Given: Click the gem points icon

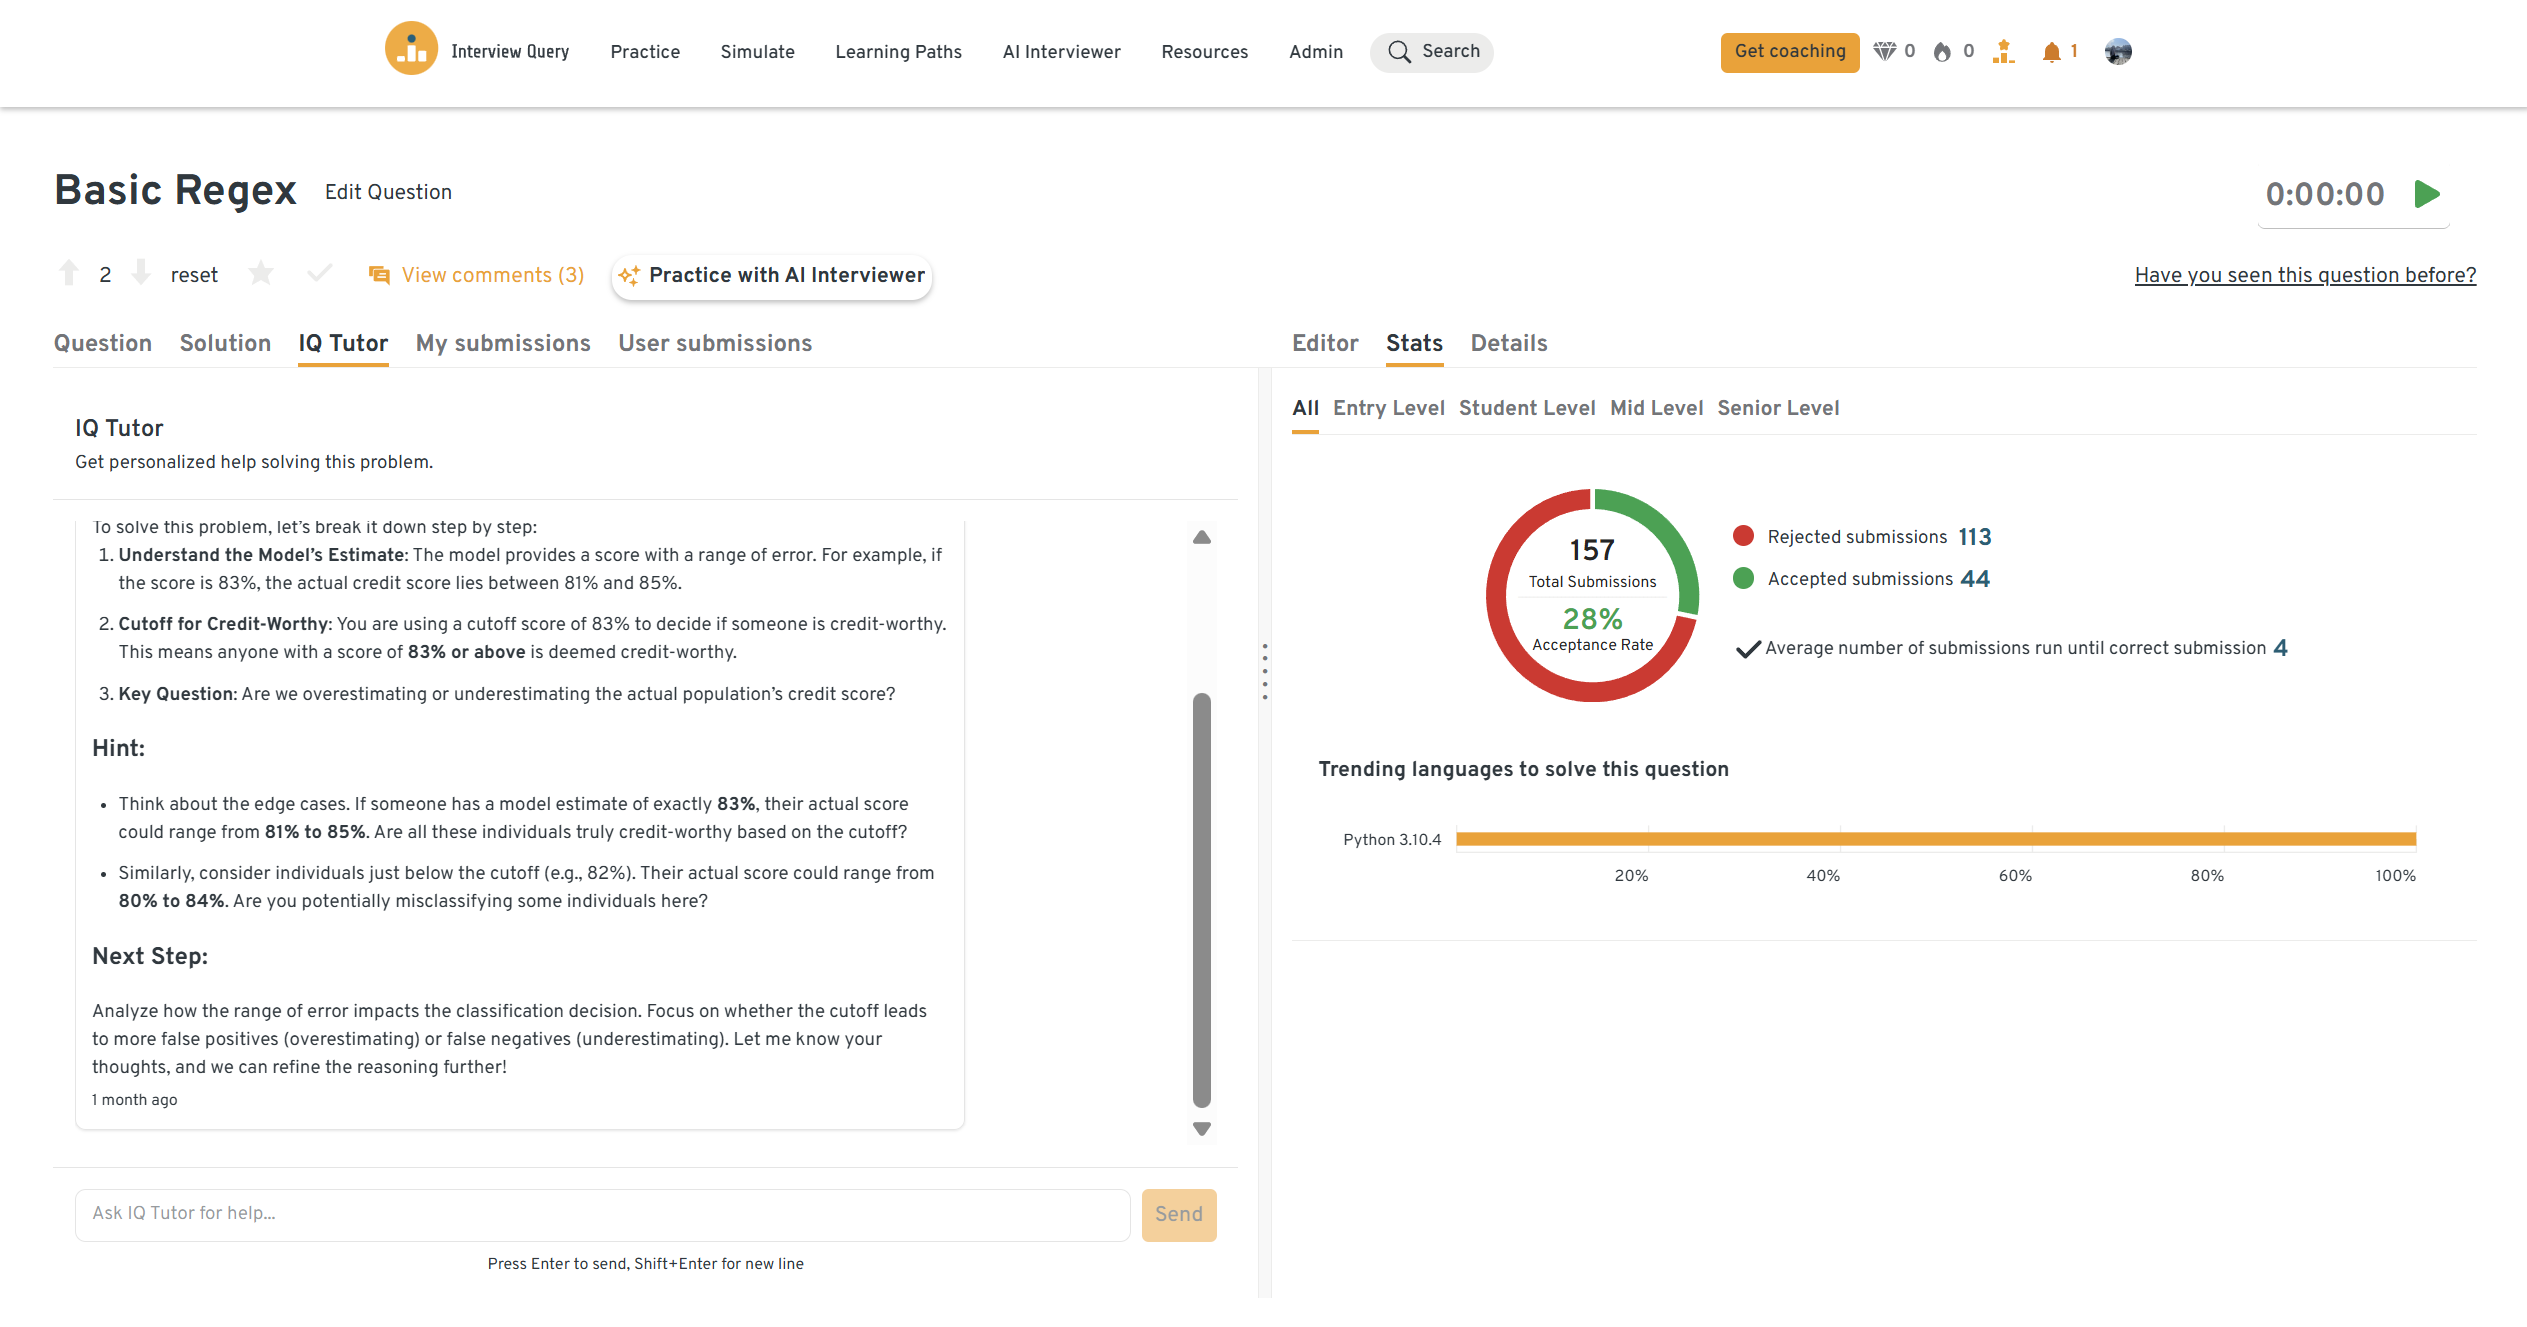Looking at the screenshot, I should pos(1884,51).
